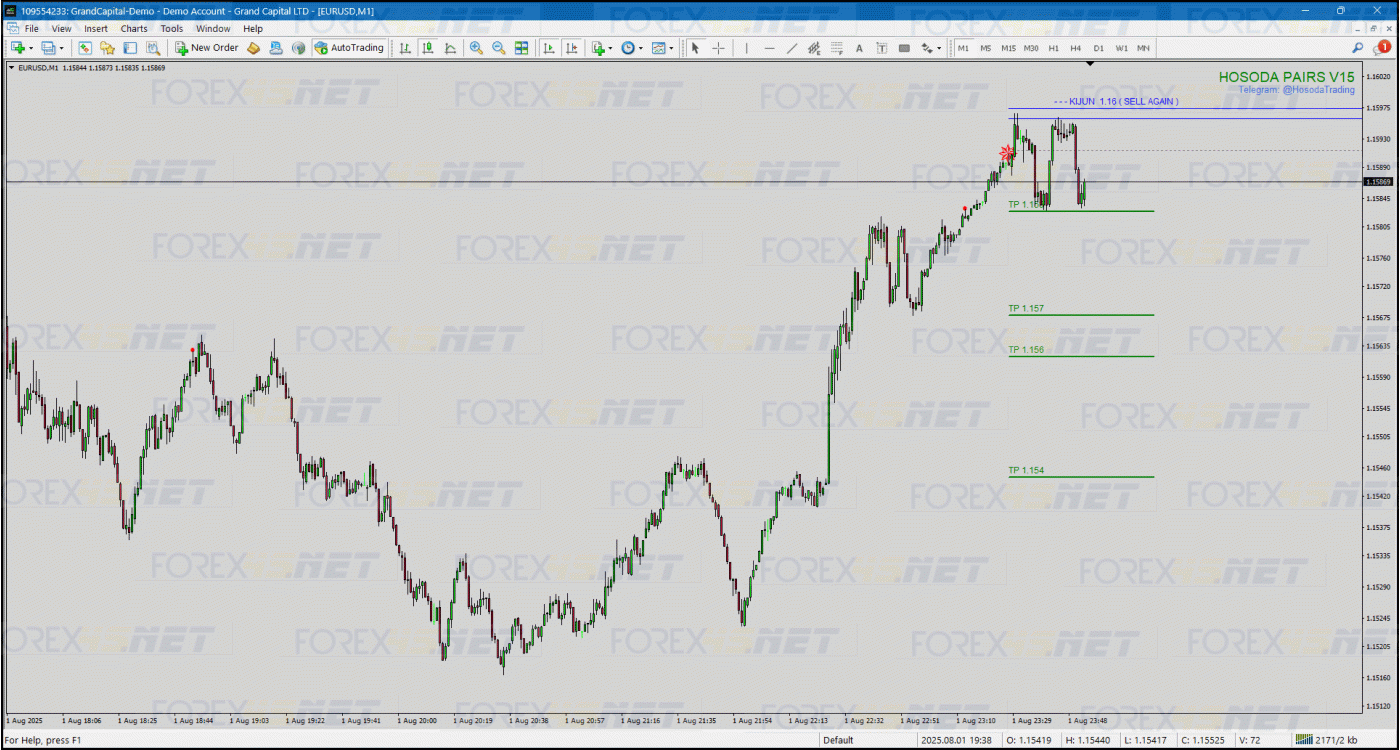Open the new chart dropdown arrow
Viewport: 1400px width, 750px height.
[31, 48]
